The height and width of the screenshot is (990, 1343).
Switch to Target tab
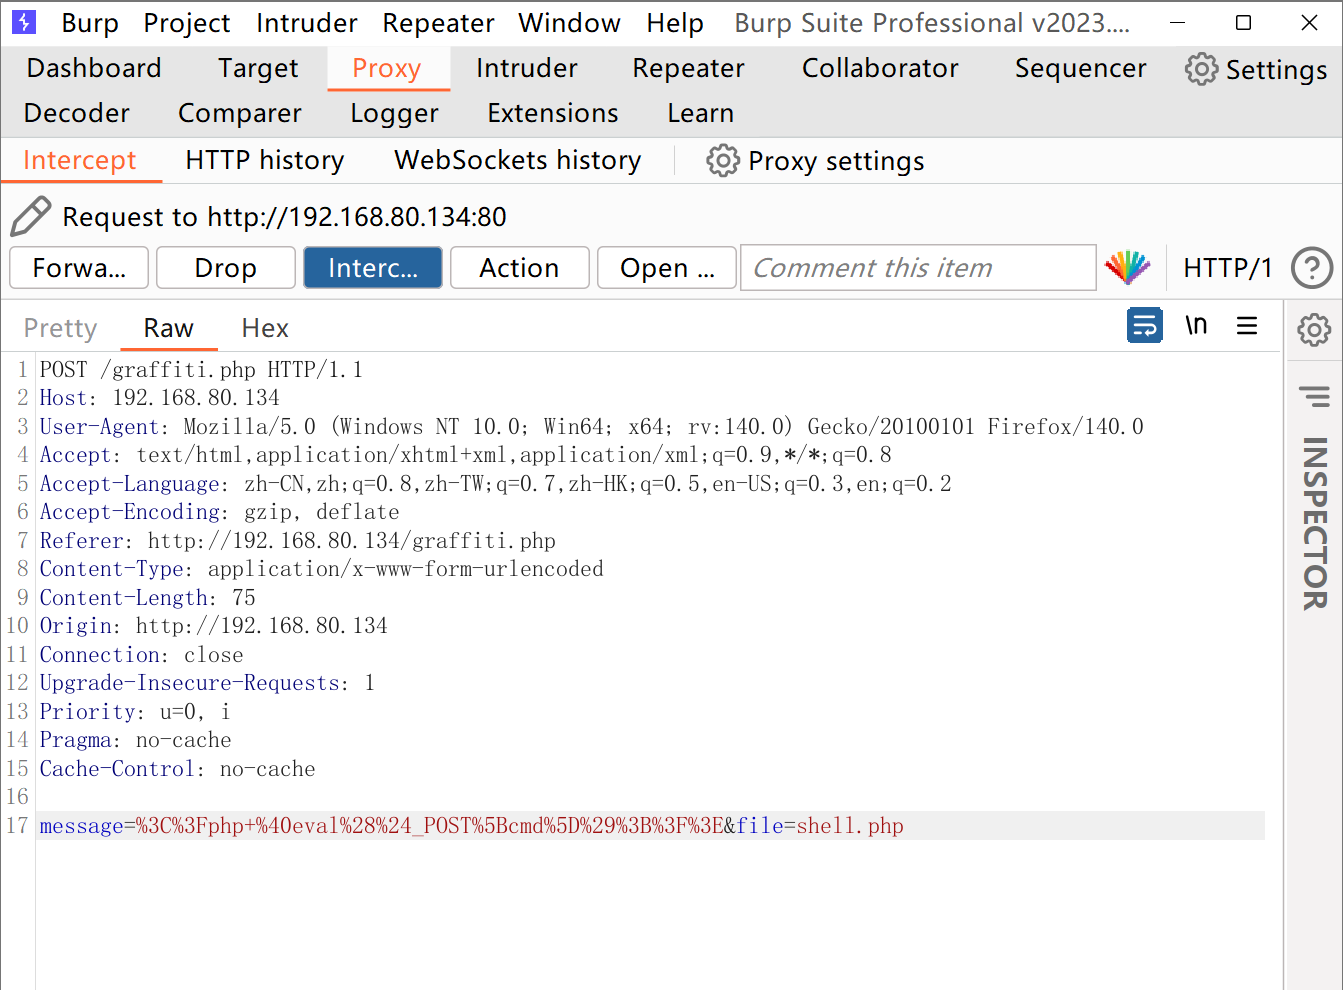coord(258,68)
